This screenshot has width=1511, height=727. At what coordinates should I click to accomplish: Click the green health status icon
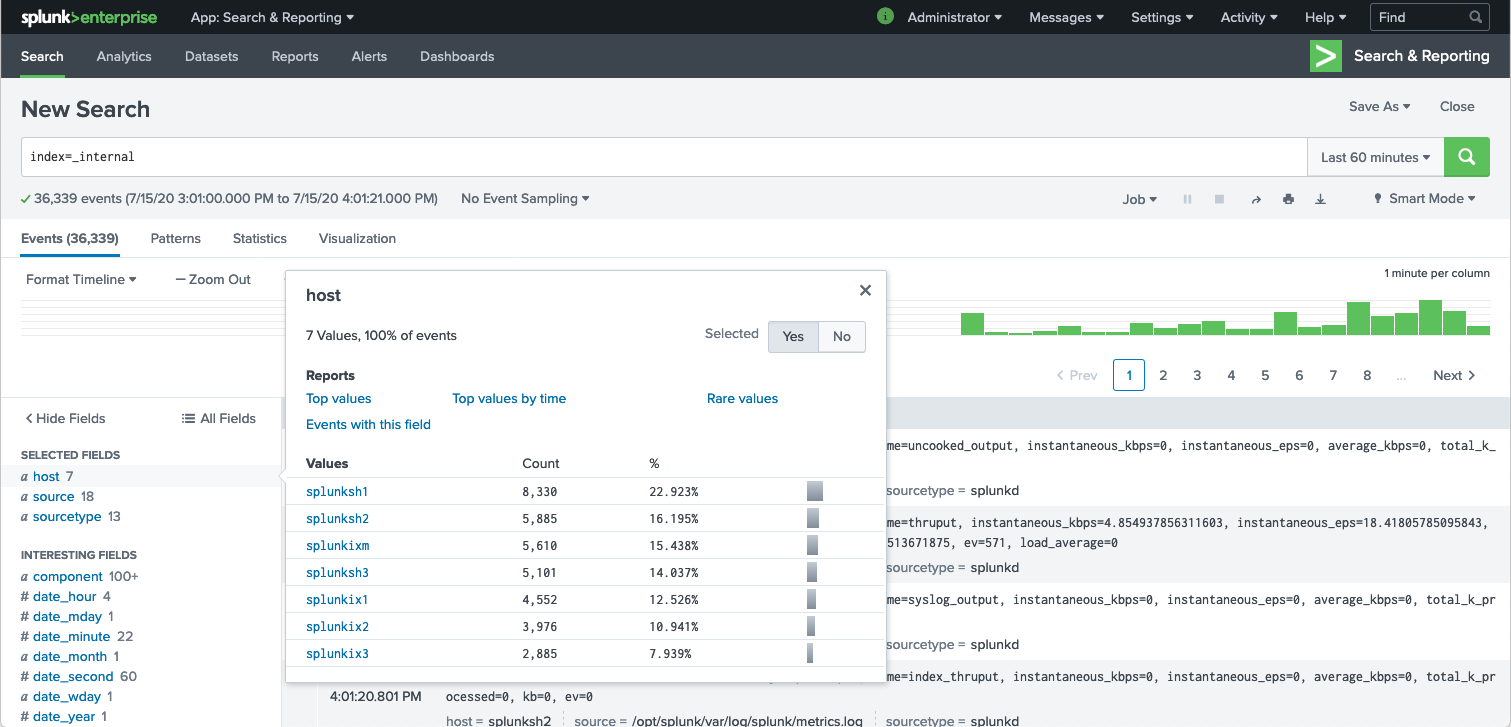(x=885, y=17)
